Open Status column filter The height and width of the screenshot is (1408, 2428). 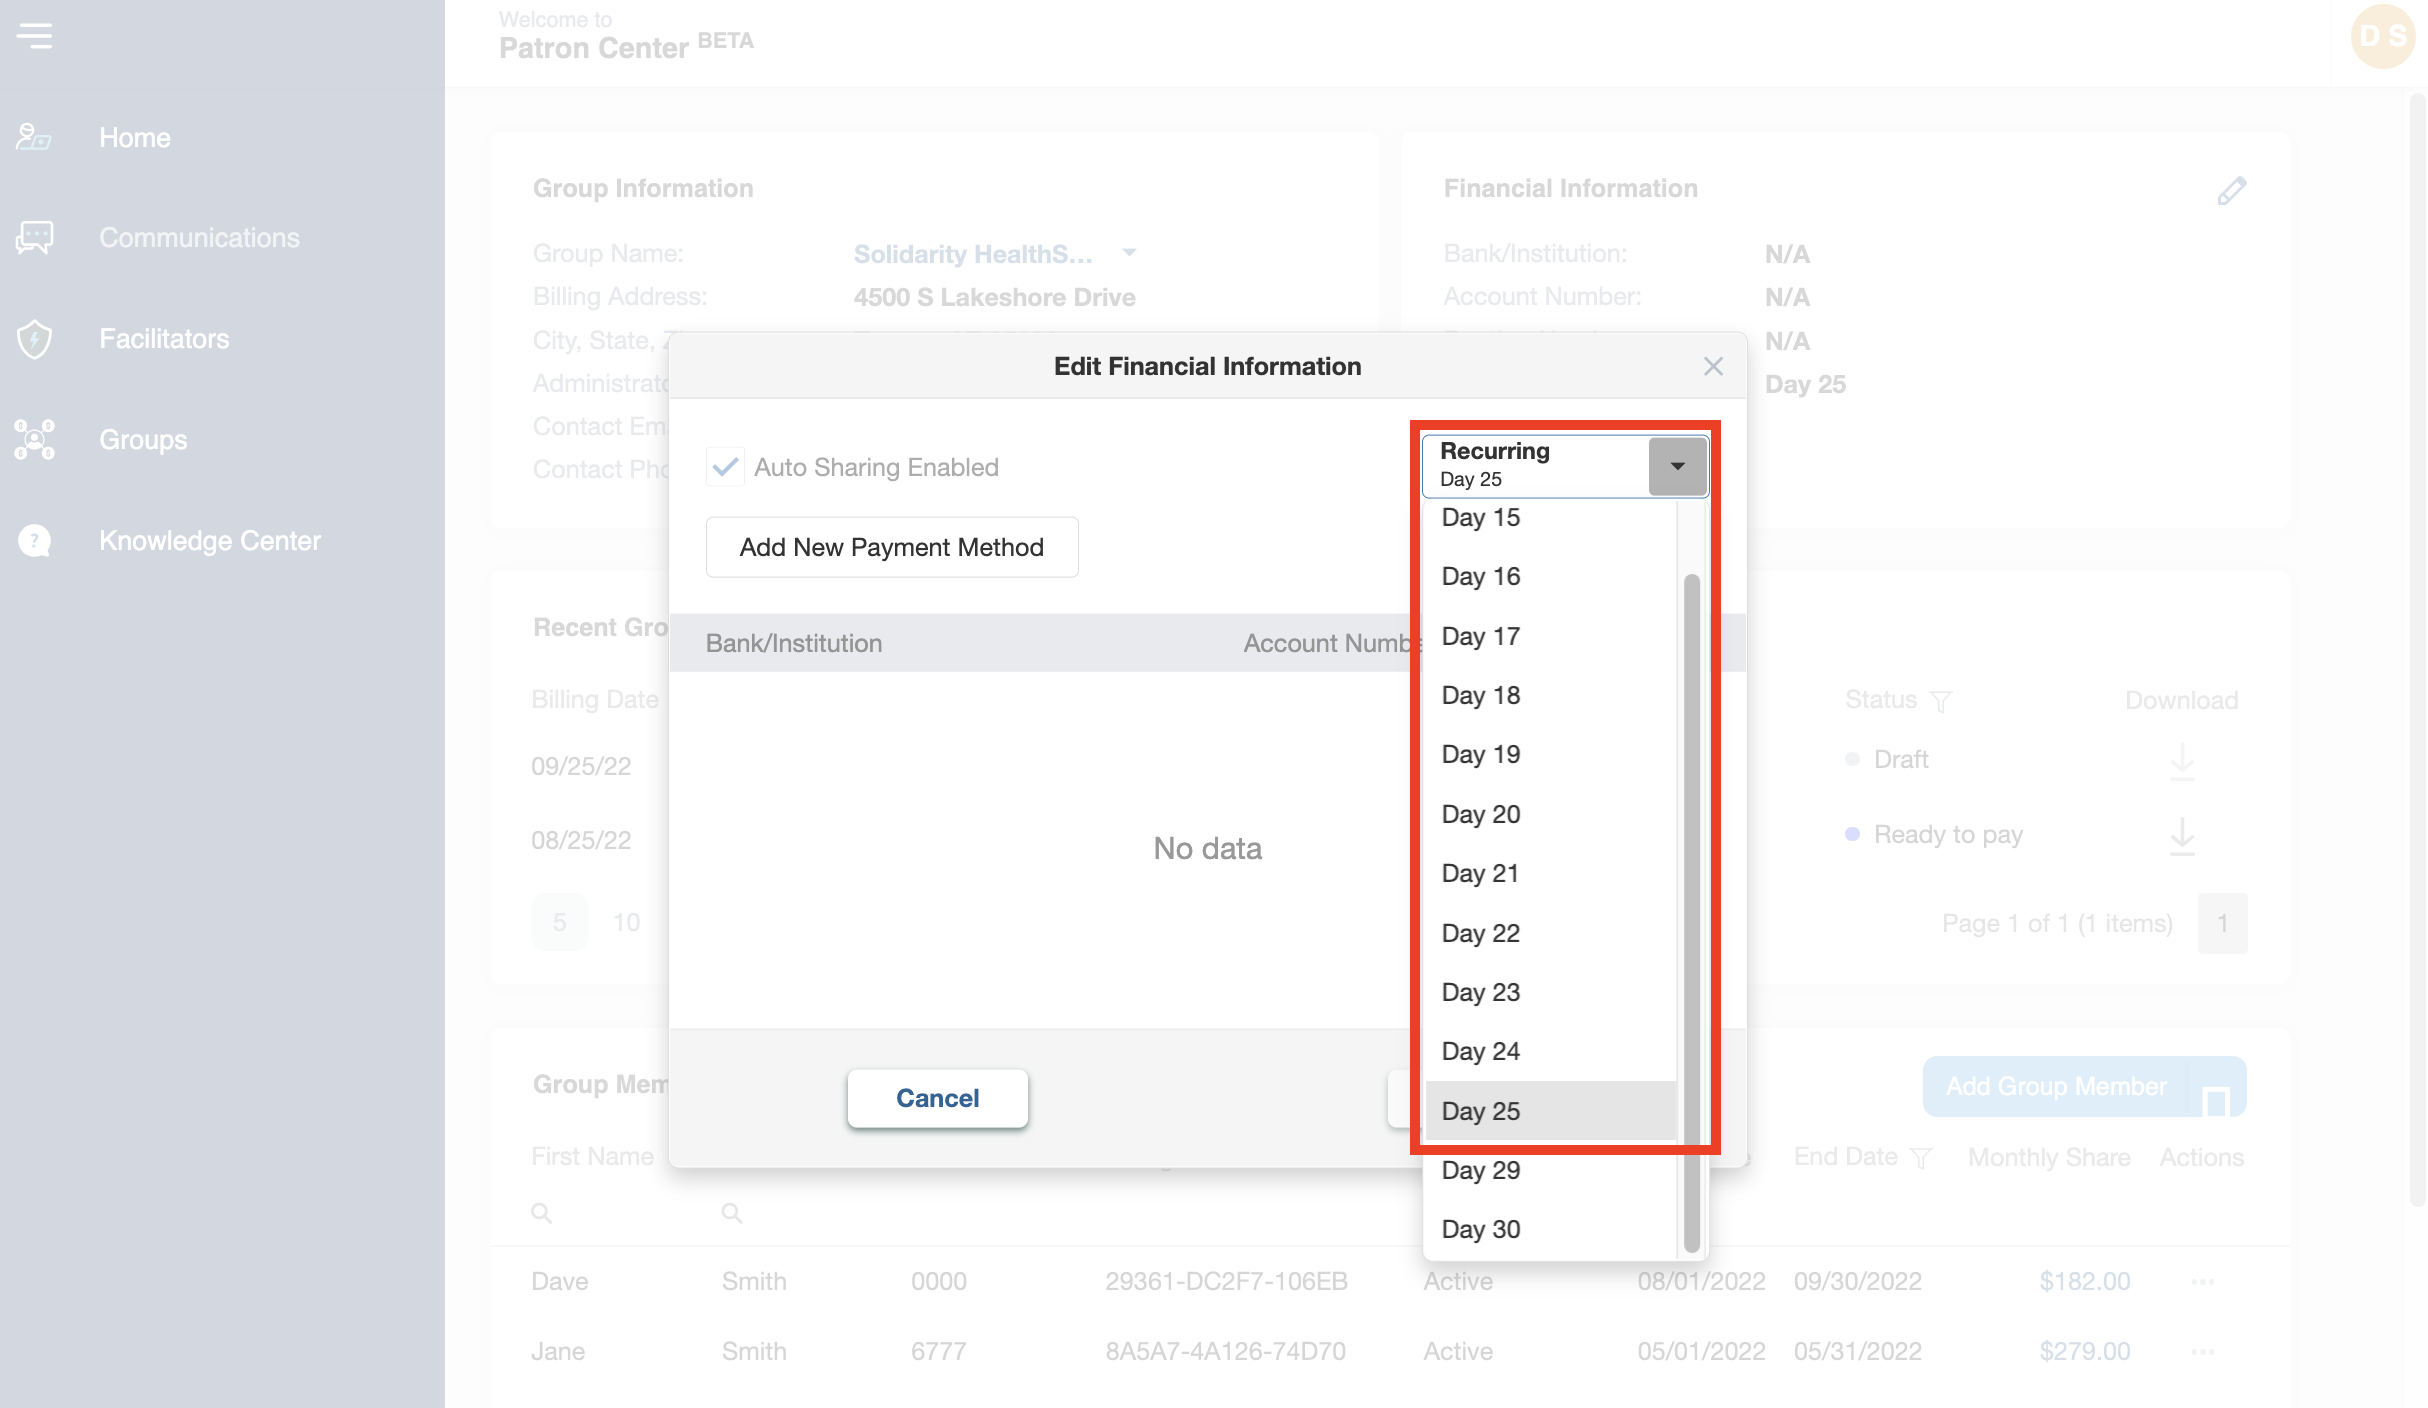(1940, 701)
